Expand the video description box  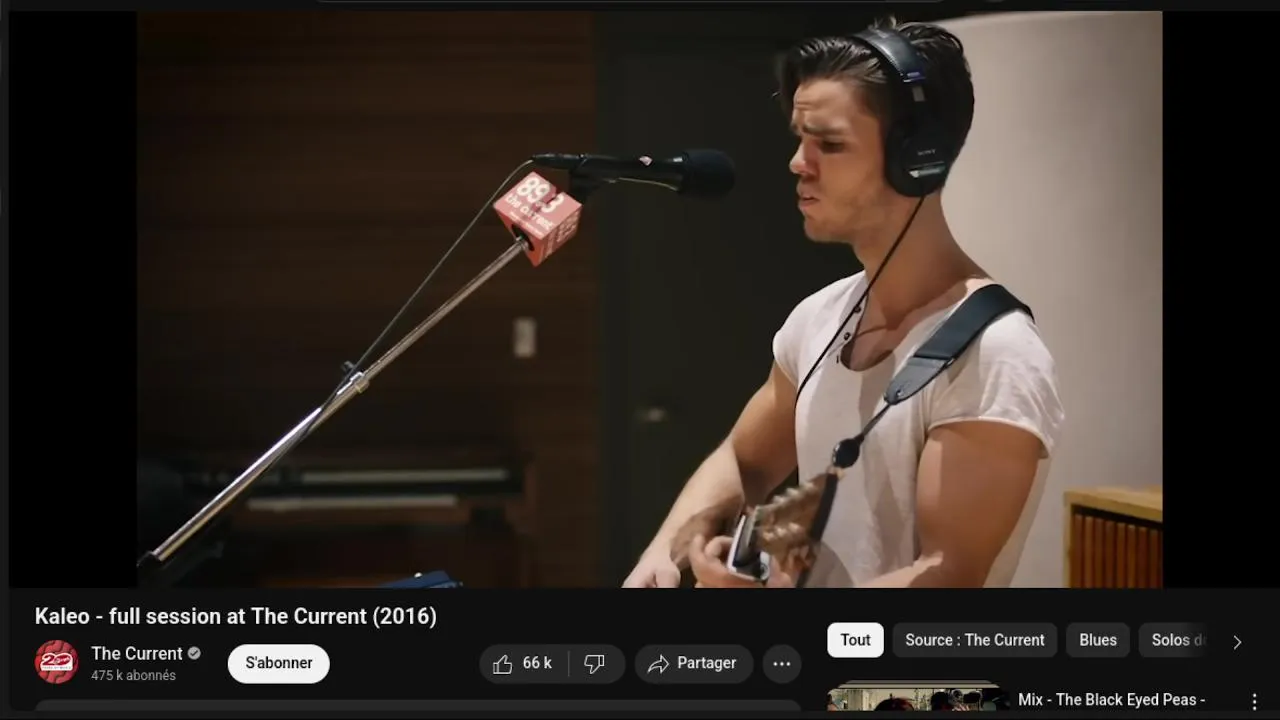click(418, 707)
